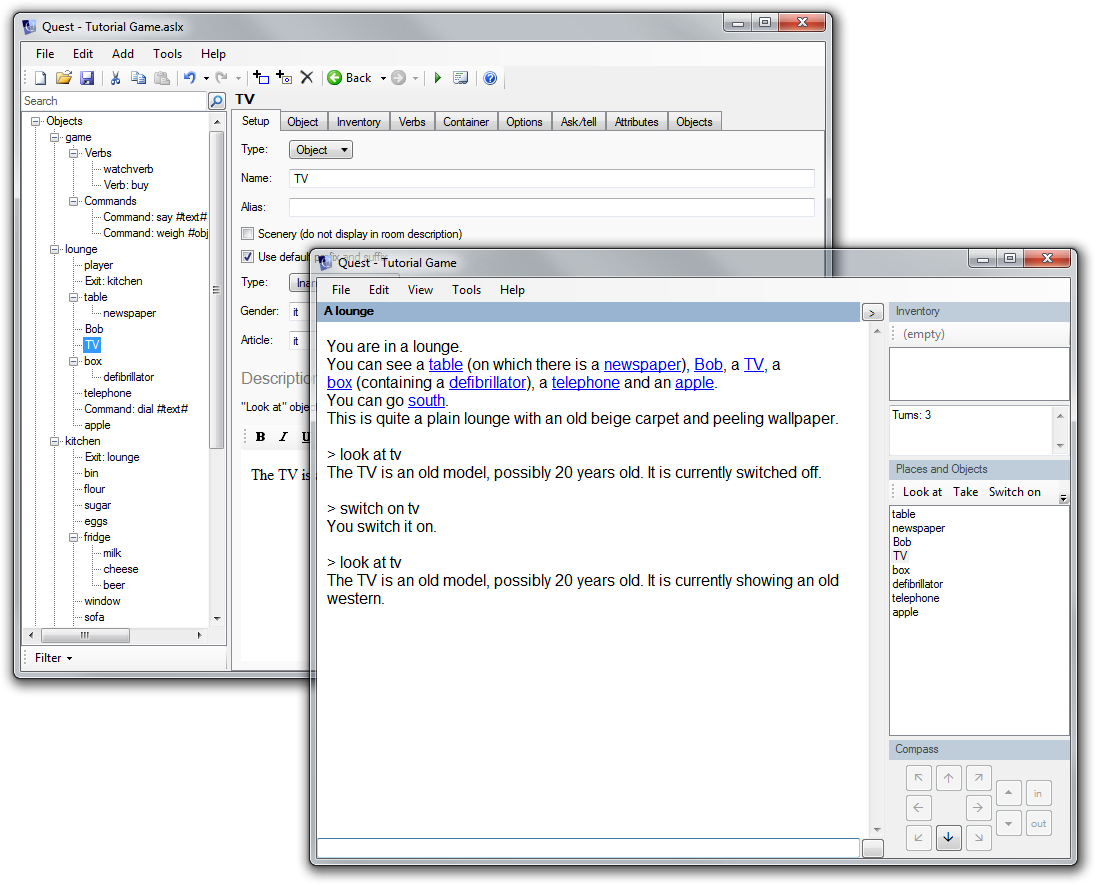The height and width of the screenshot is (885, 1101).
Task: Collapse the lounge node in tree
Action: (54, 249)
